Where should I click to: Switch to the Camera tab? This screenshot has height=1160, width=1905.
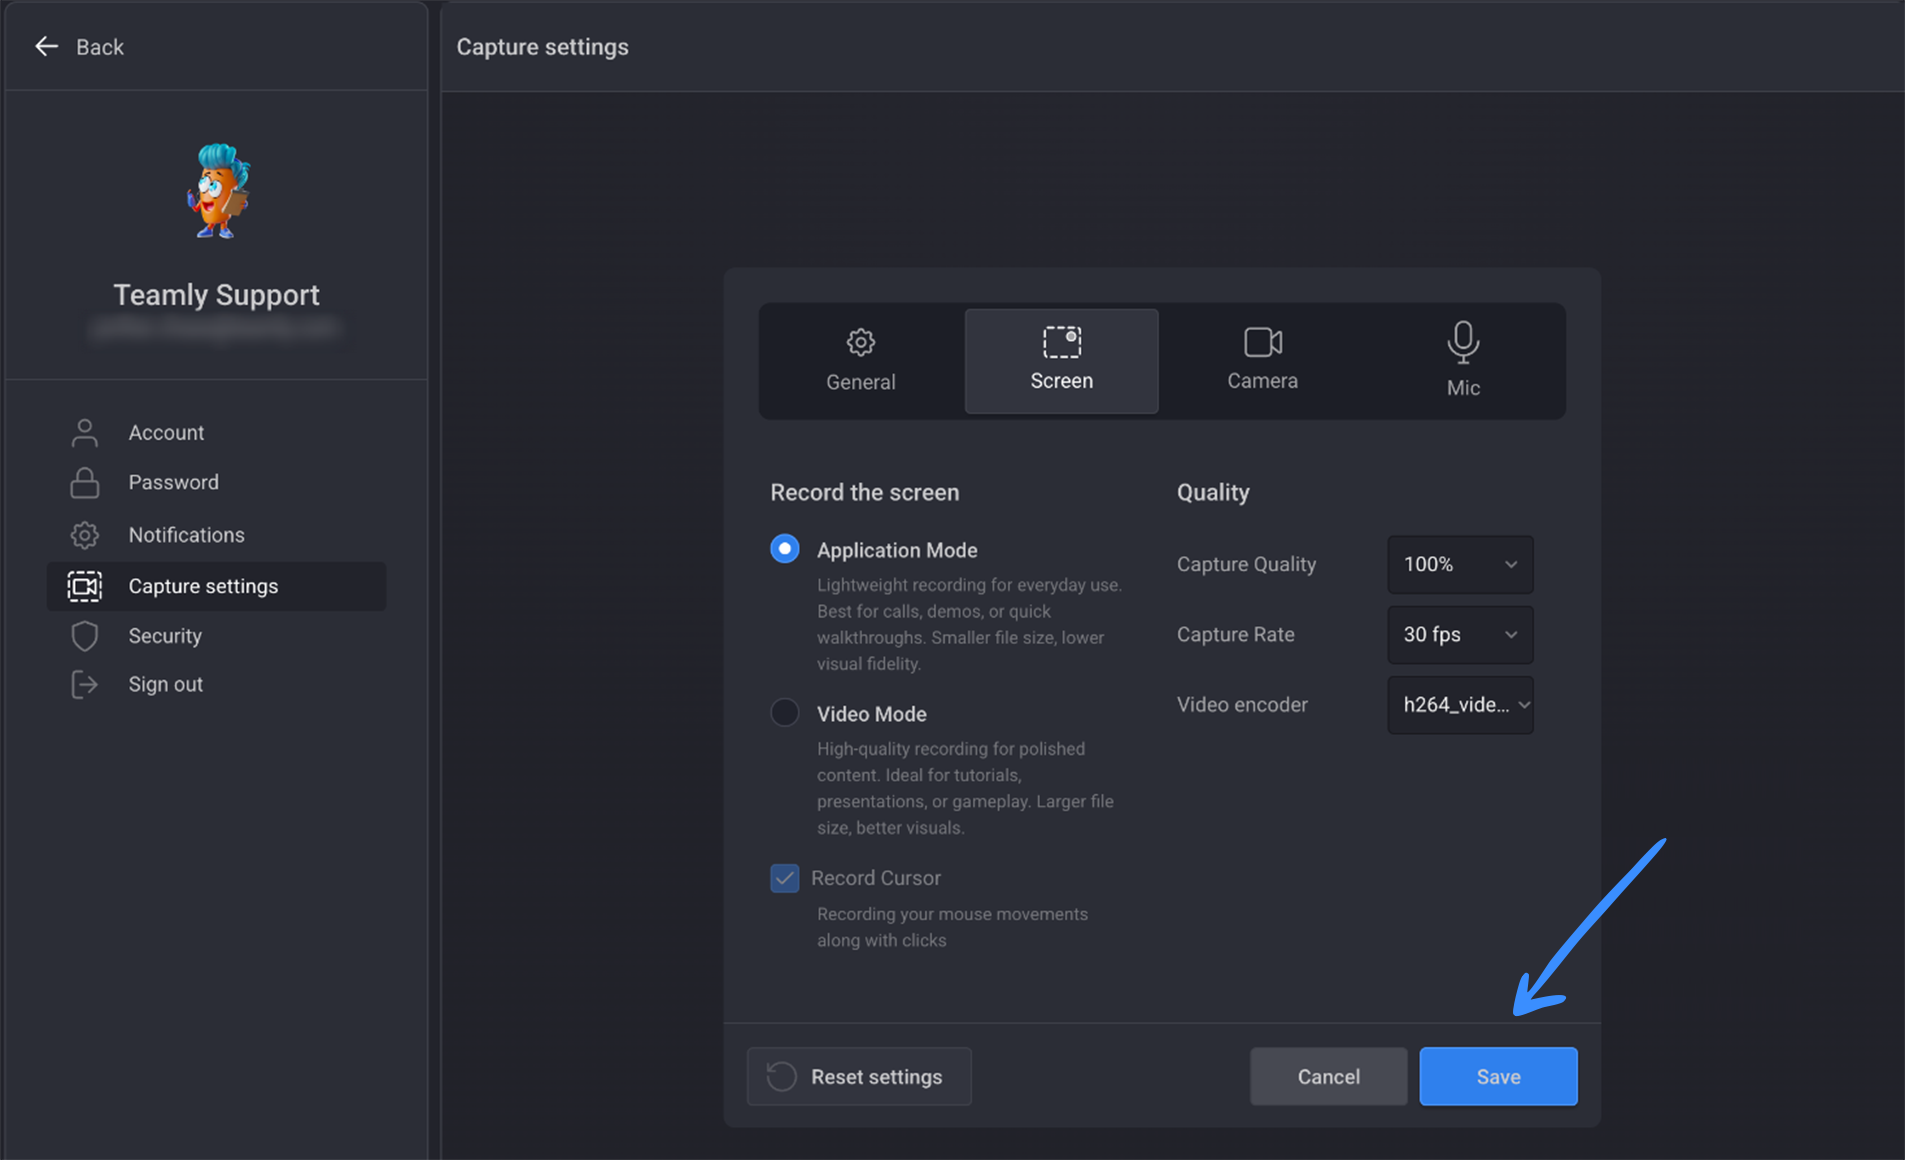(x=1262, y=361)
